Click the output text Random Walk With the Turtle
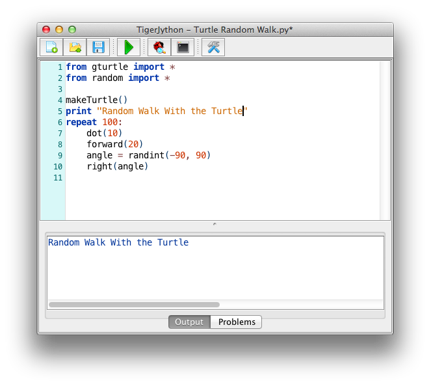Screen dimensions: 430x386 (x=118, y=242)
